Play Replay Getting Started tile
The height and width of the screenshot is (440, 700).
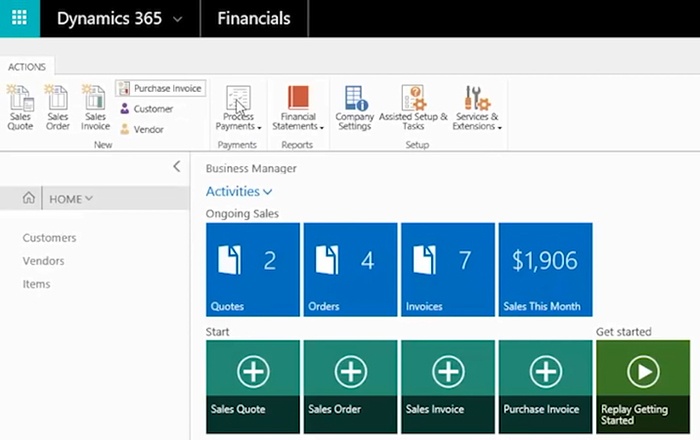tap(643, 386)
